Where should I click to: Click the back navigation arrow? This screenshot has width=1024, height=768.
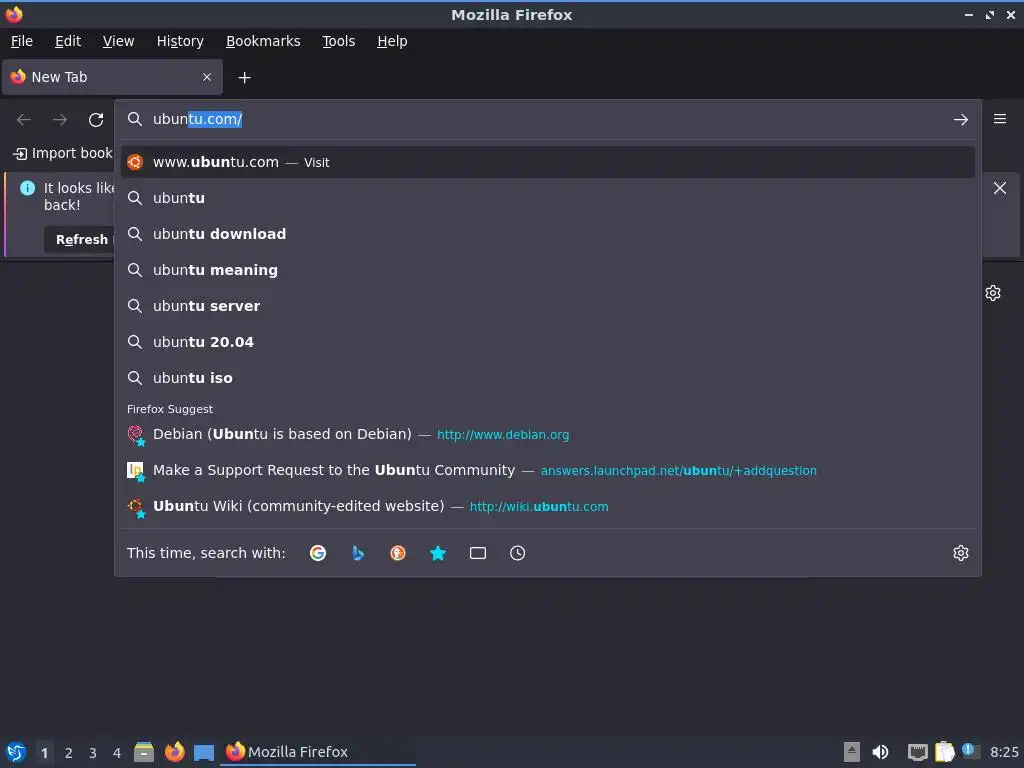(24, 120)
